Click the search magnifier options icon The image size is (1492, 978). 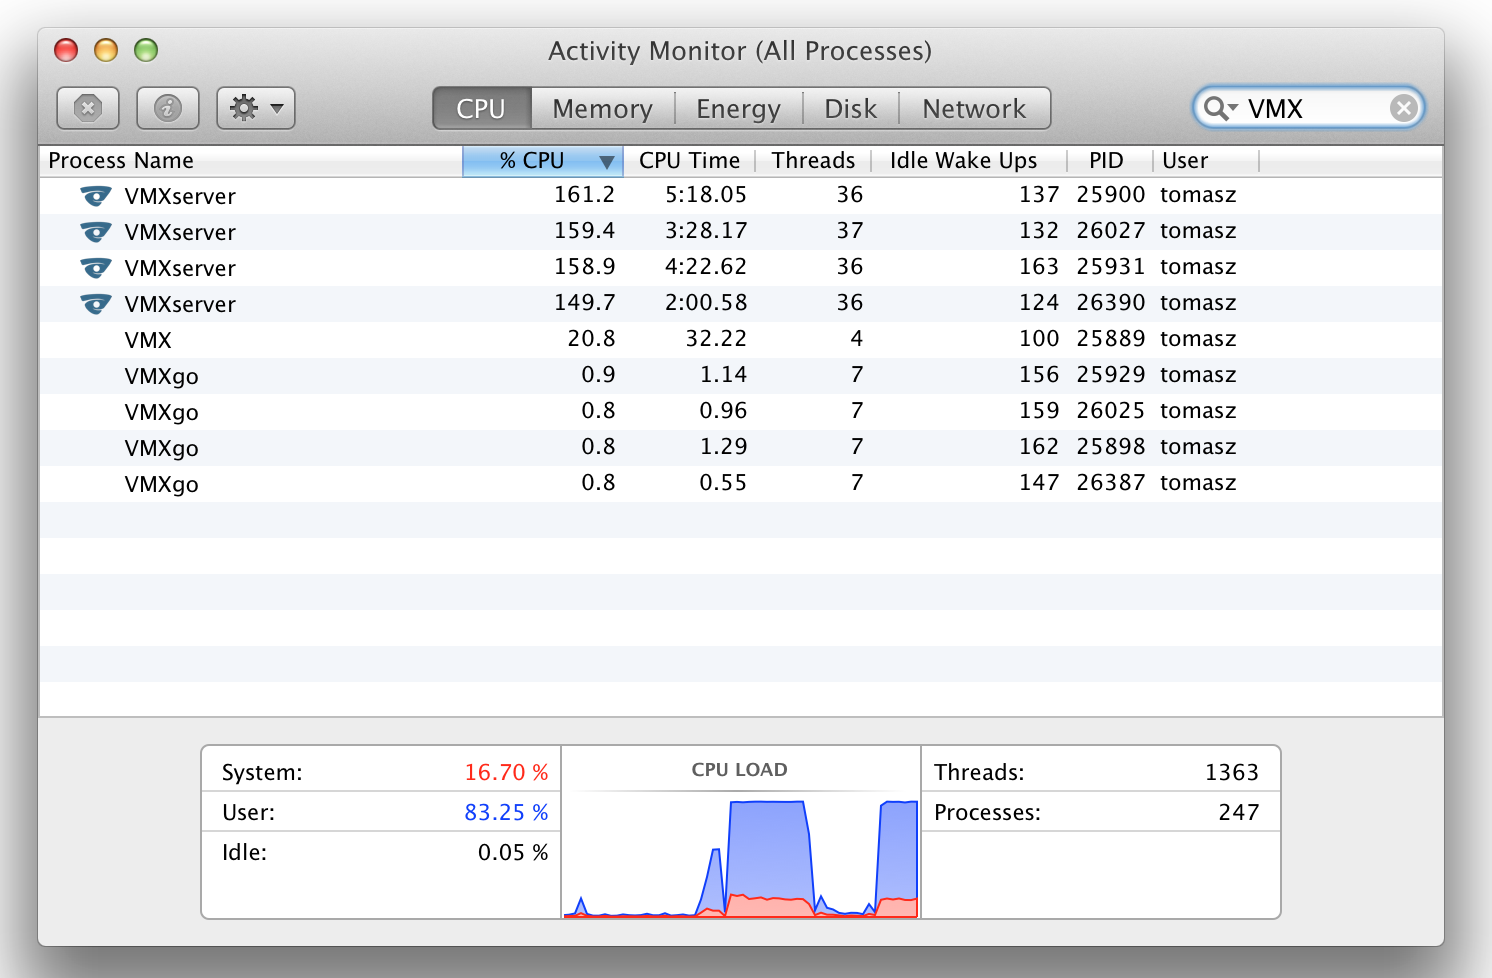point(1220,108)
